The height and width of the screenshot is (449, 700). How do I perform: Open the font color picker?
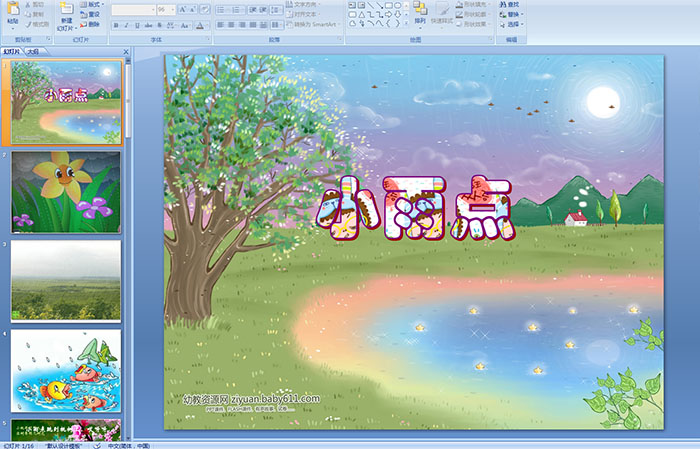tap(202, 25)
